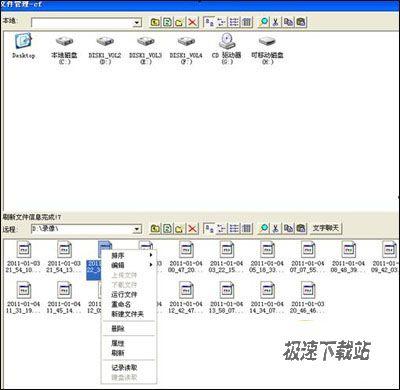400x390 pixels.
Task: Refresh the local file list via toolbar
Action: pyautogui.click(x=167, y=22)
